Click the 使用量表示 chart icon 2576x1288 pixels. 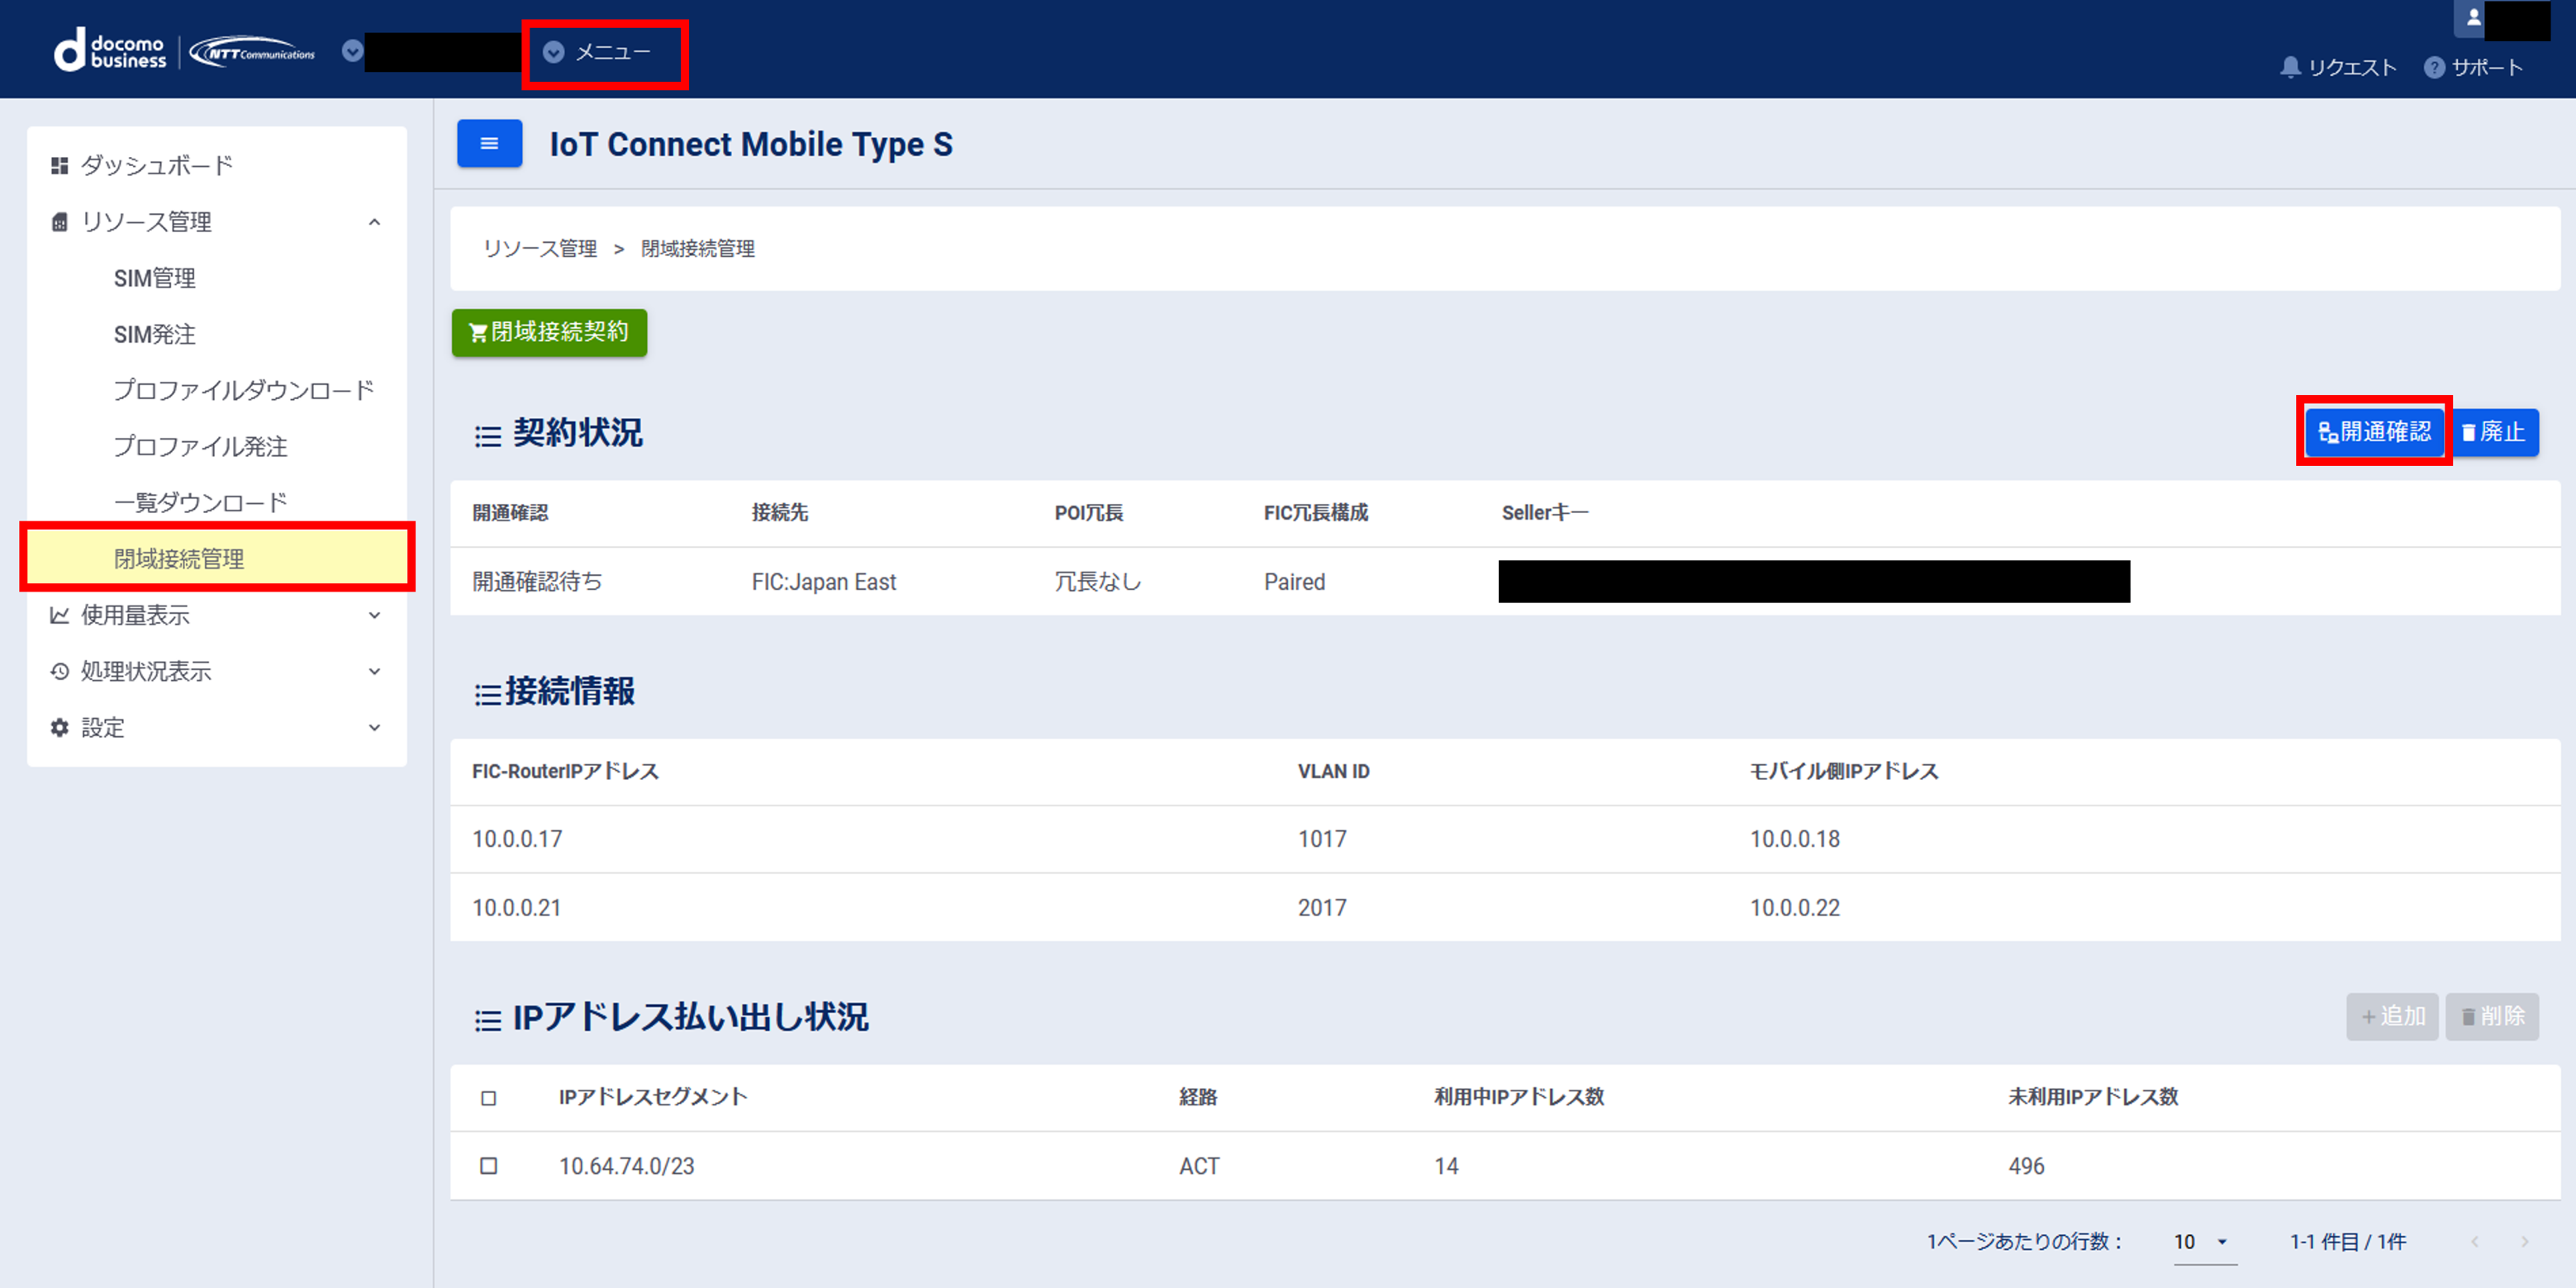point(60,615)
